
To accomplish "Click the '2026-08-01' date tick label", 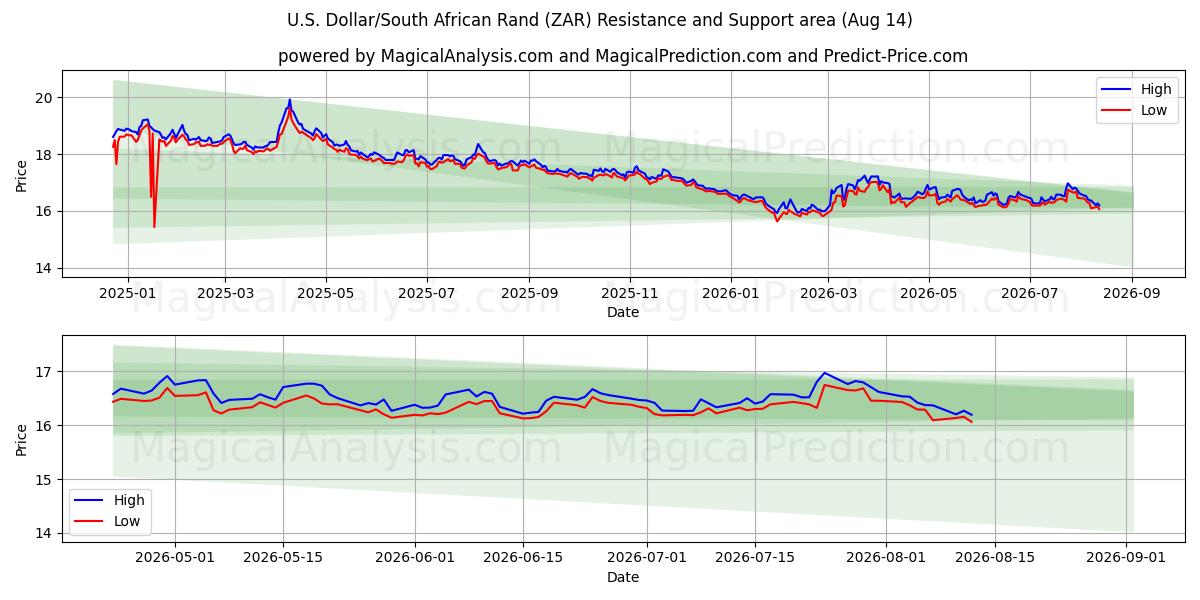I will click(887, 559).
